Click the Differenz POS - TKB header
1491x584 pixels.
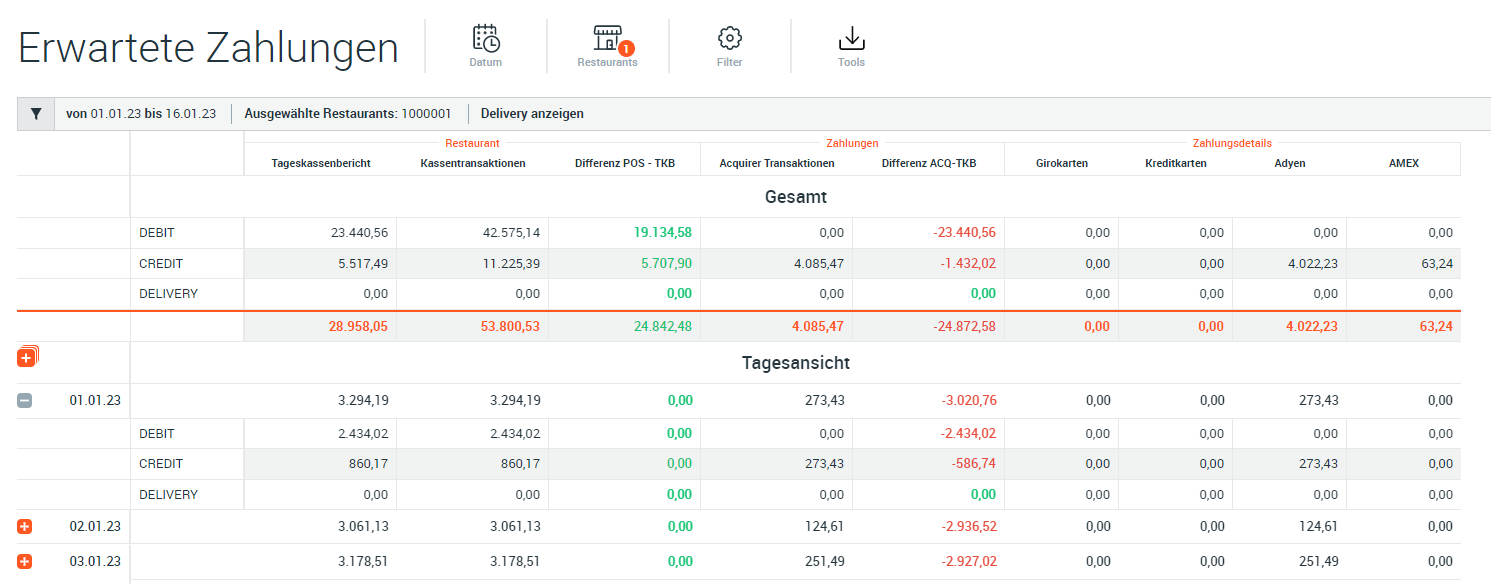click(625, 163)
